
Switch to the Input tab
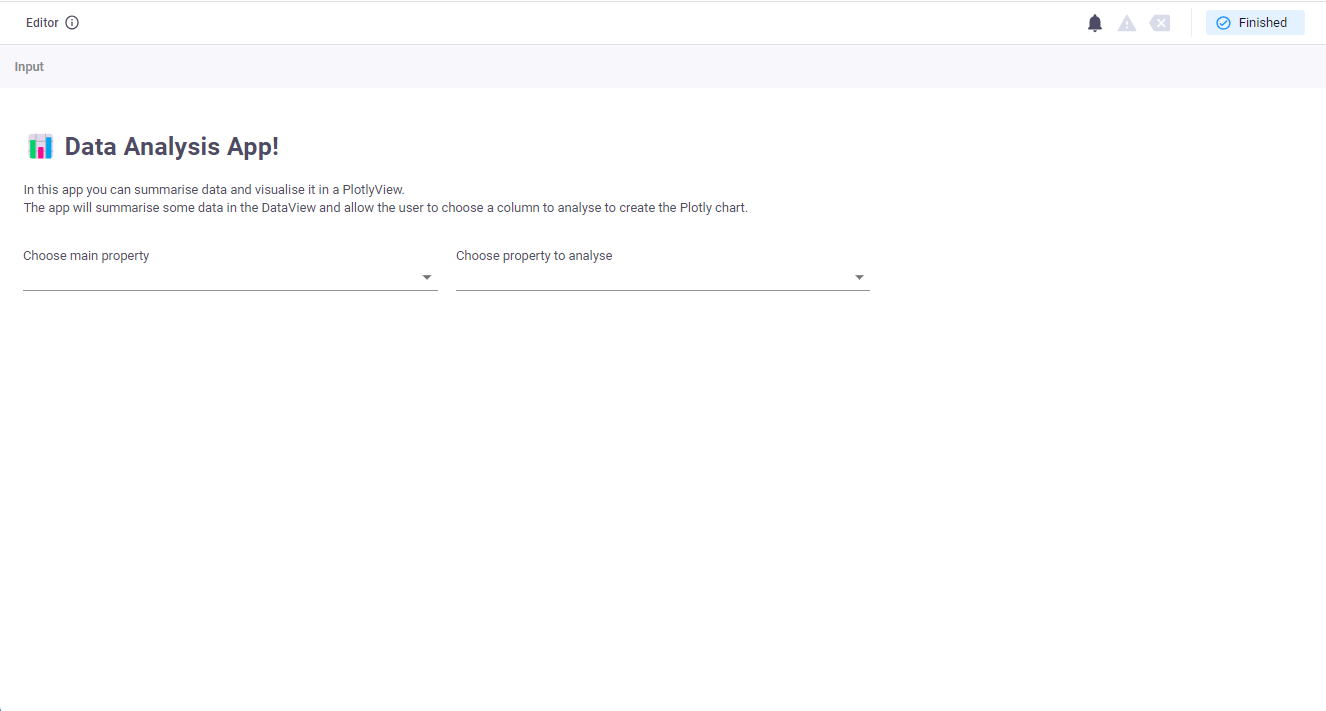(29, 67)
